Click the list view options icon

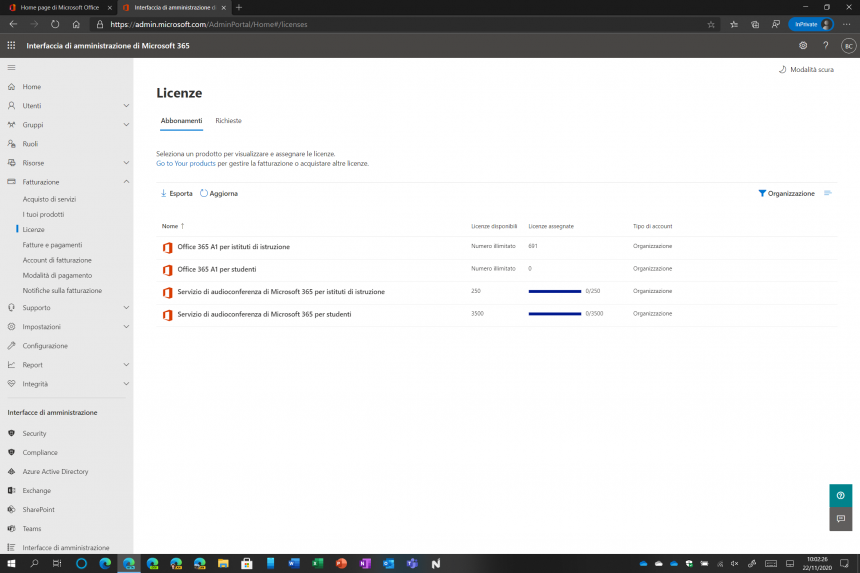click(x=828, y=193)
